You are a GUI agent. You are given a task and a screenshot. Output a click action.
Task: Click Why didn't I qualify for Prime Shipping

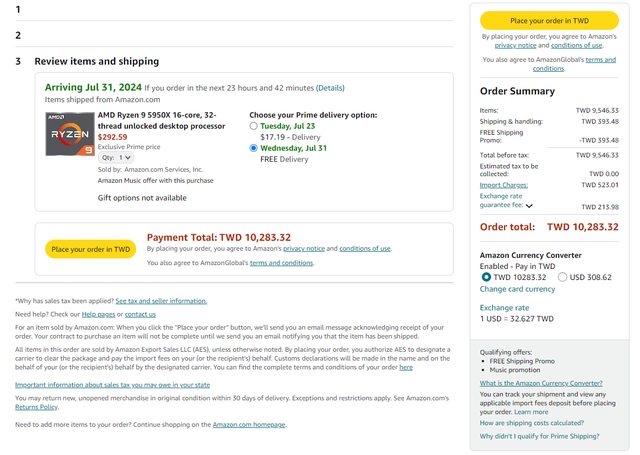click(x=540, y=436)
